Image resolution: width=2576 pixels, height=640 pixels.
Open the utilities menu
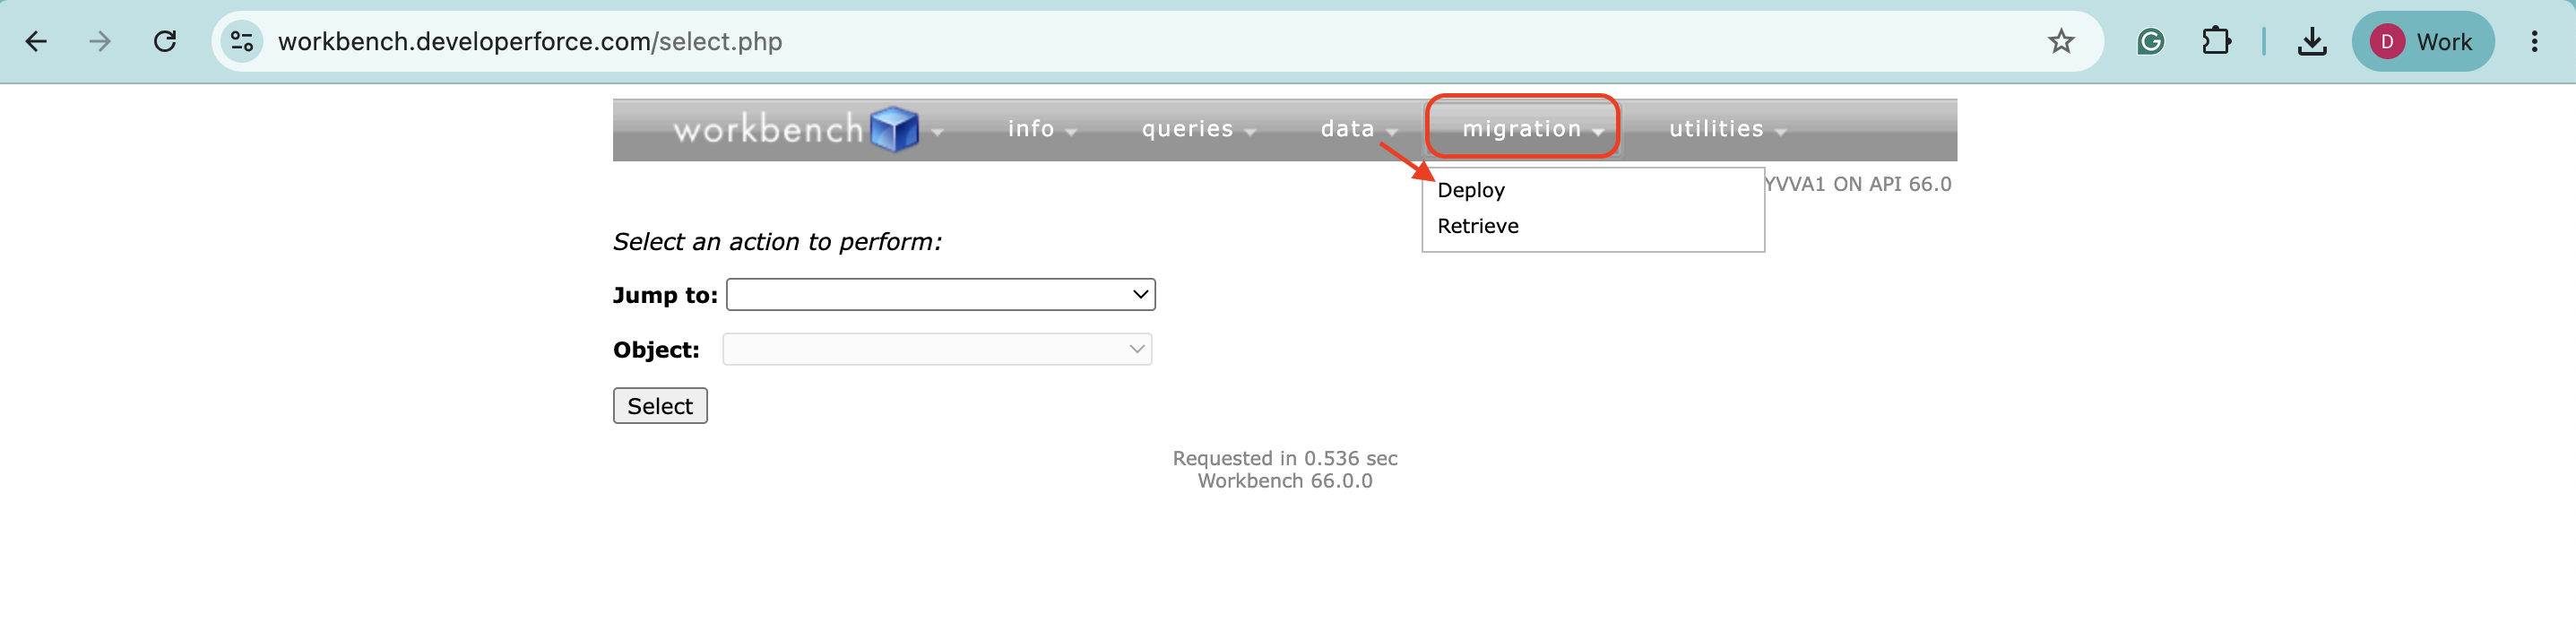(x=1727, y=129)
